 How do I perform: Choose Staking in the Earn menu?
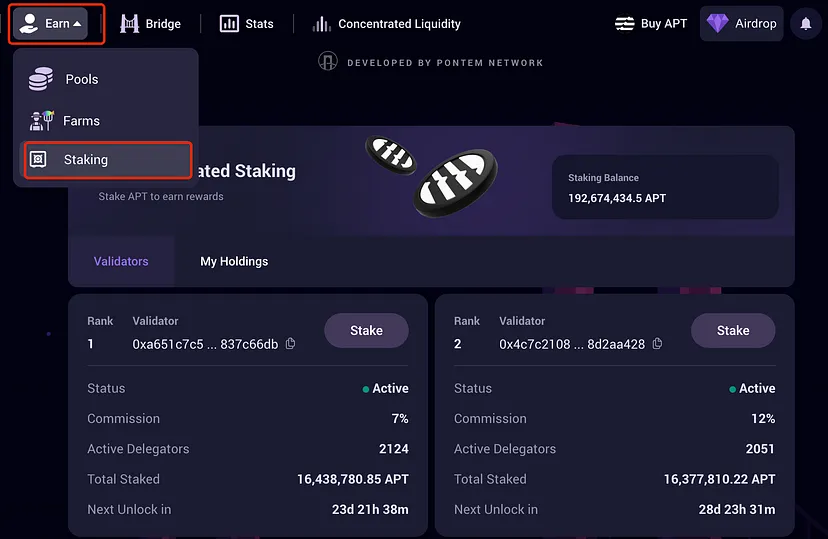(x=108, y=159)
